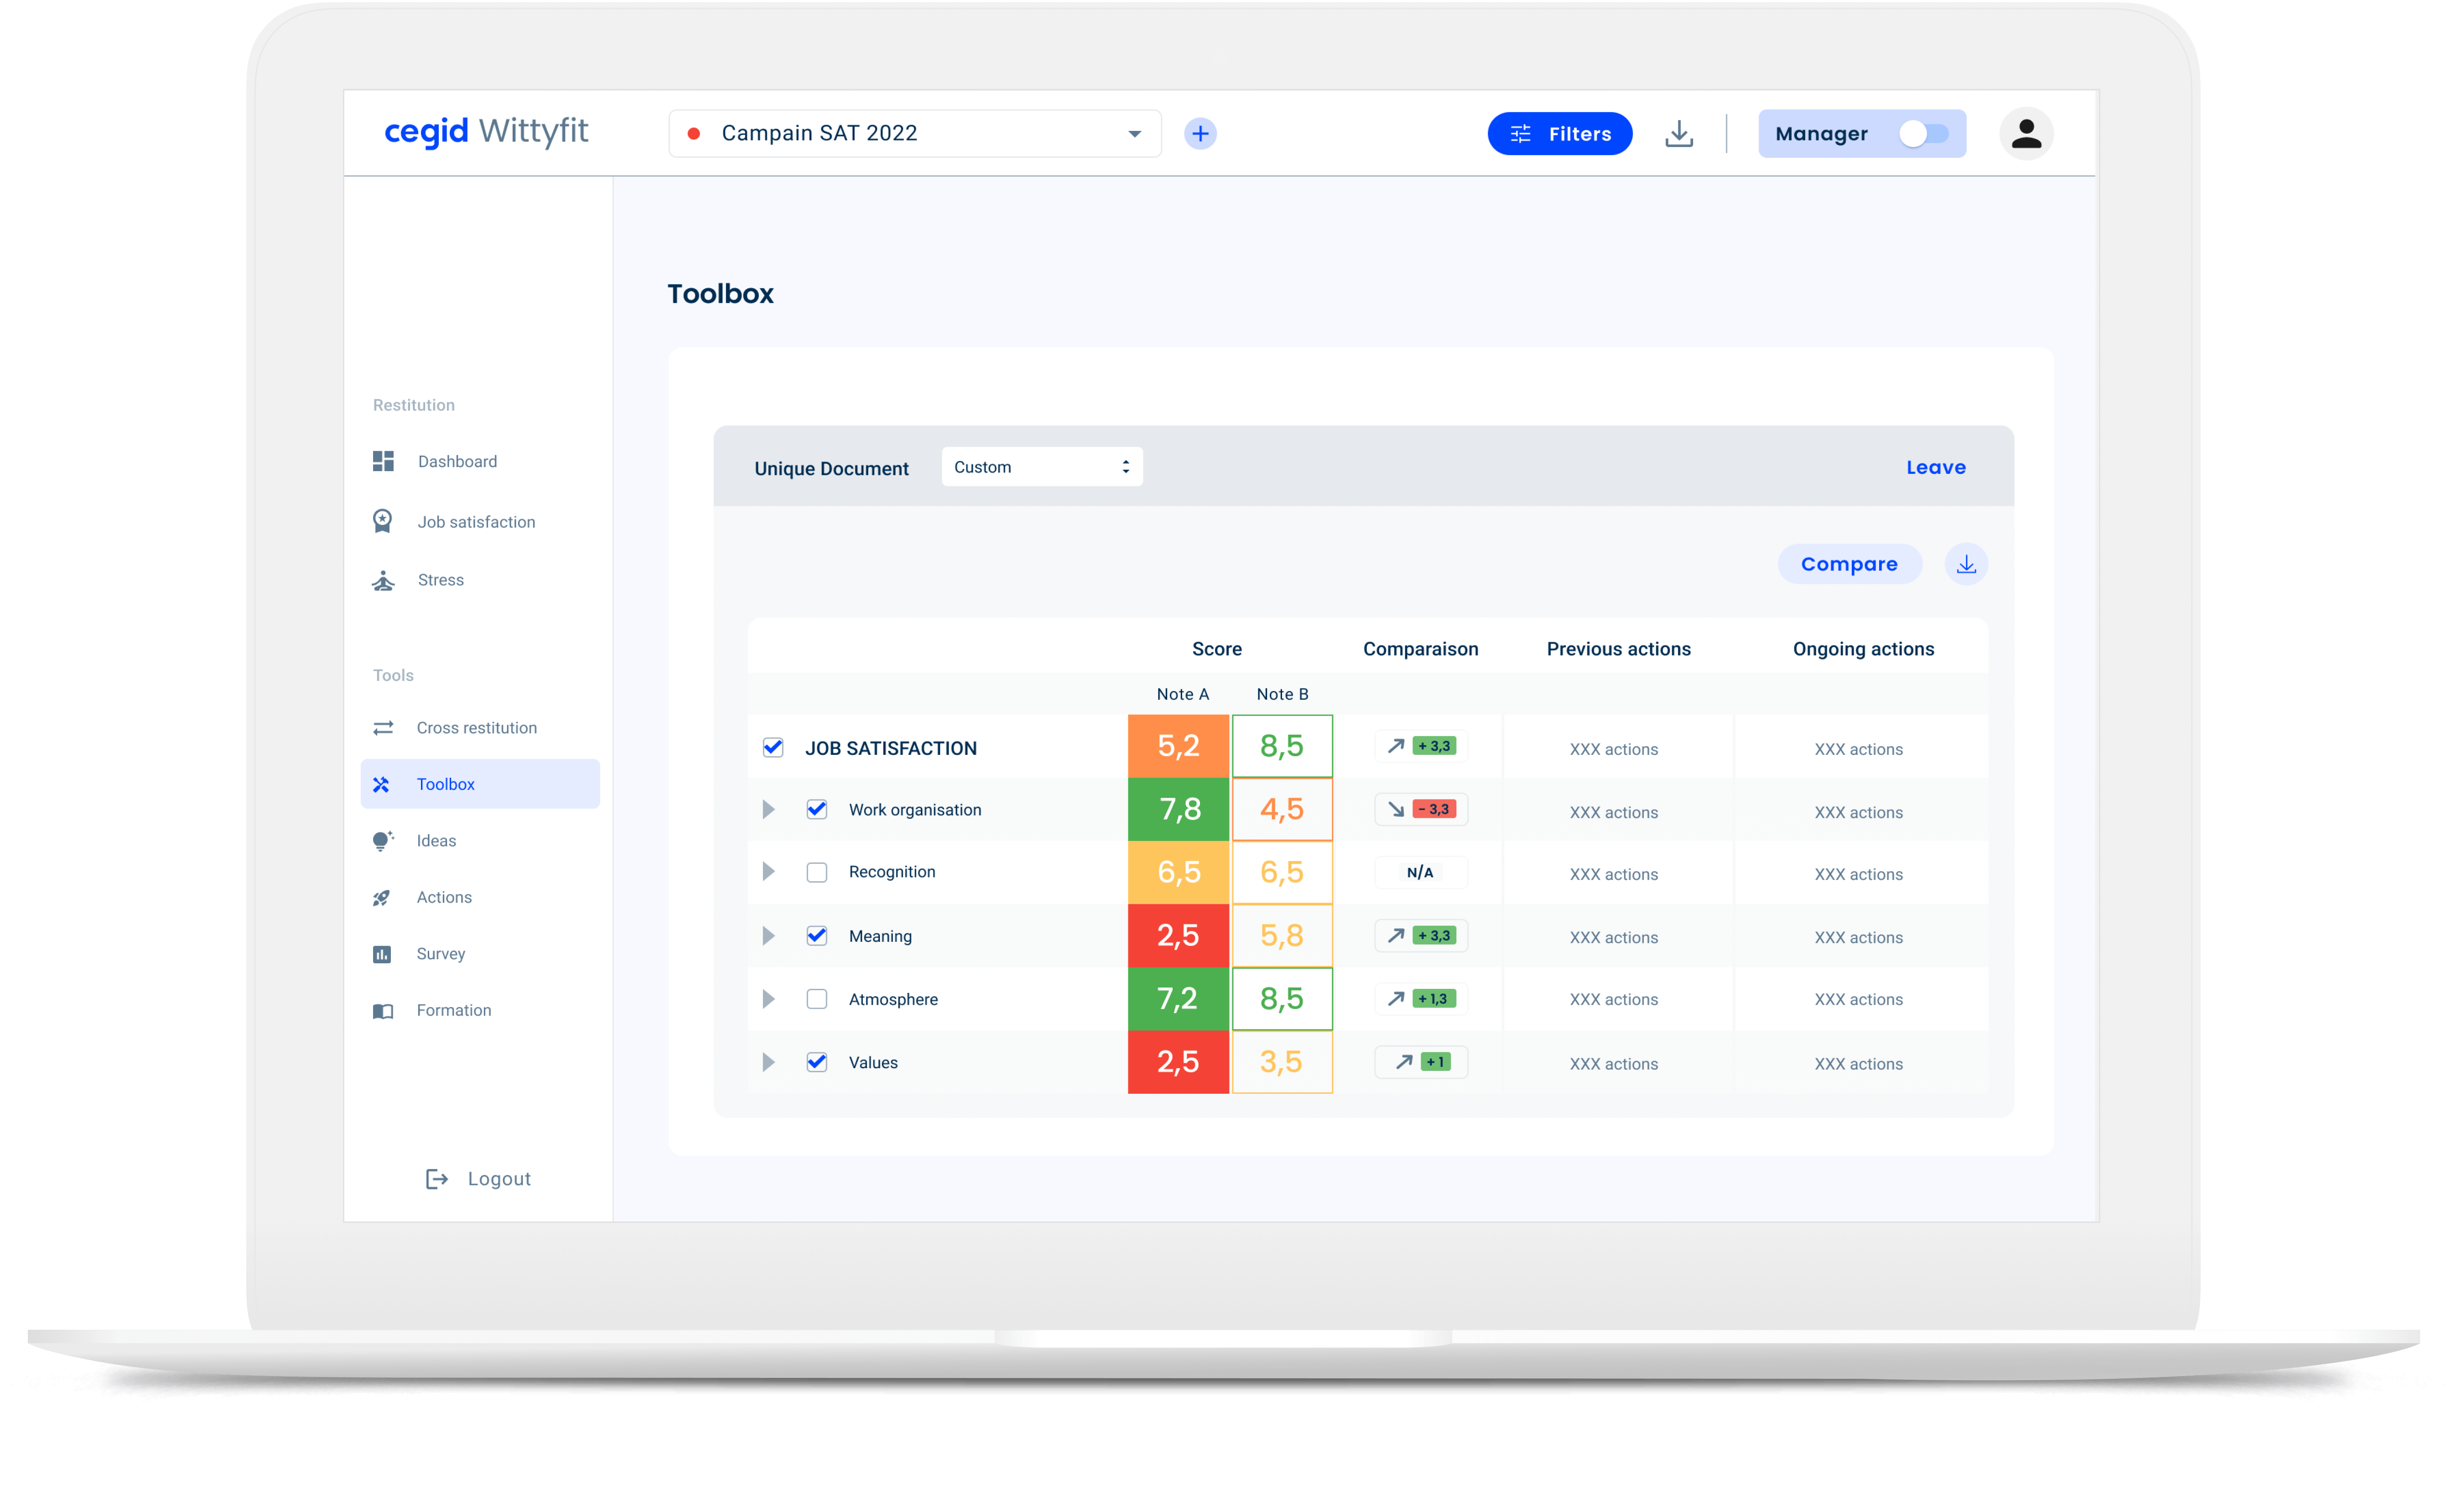Click the Dashboard grid icon
The width and height of the screenshot is (2456, 1512).
click(x=383, y=461)
